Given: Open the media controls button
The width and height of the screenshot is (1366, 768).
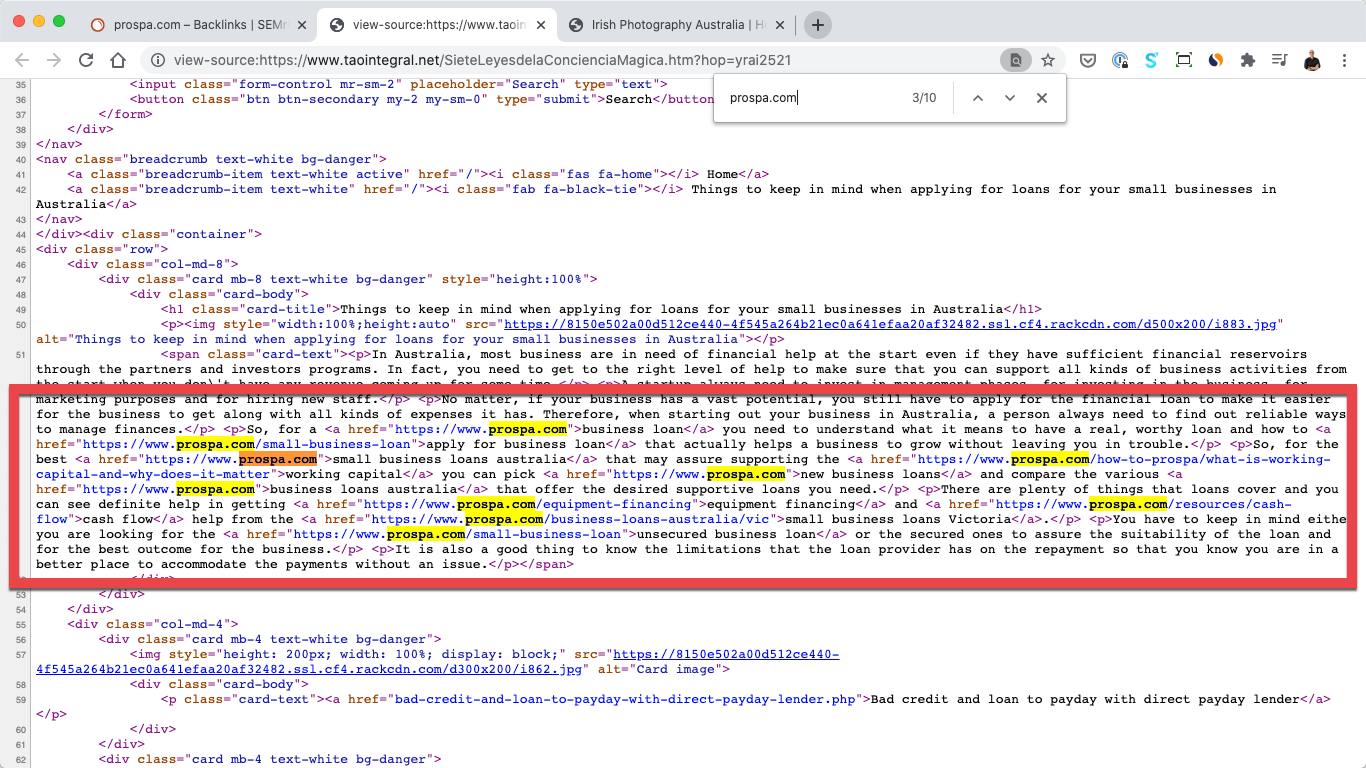Looking at the screenshot, I should pyautogui.click(x=1279, y=60).
